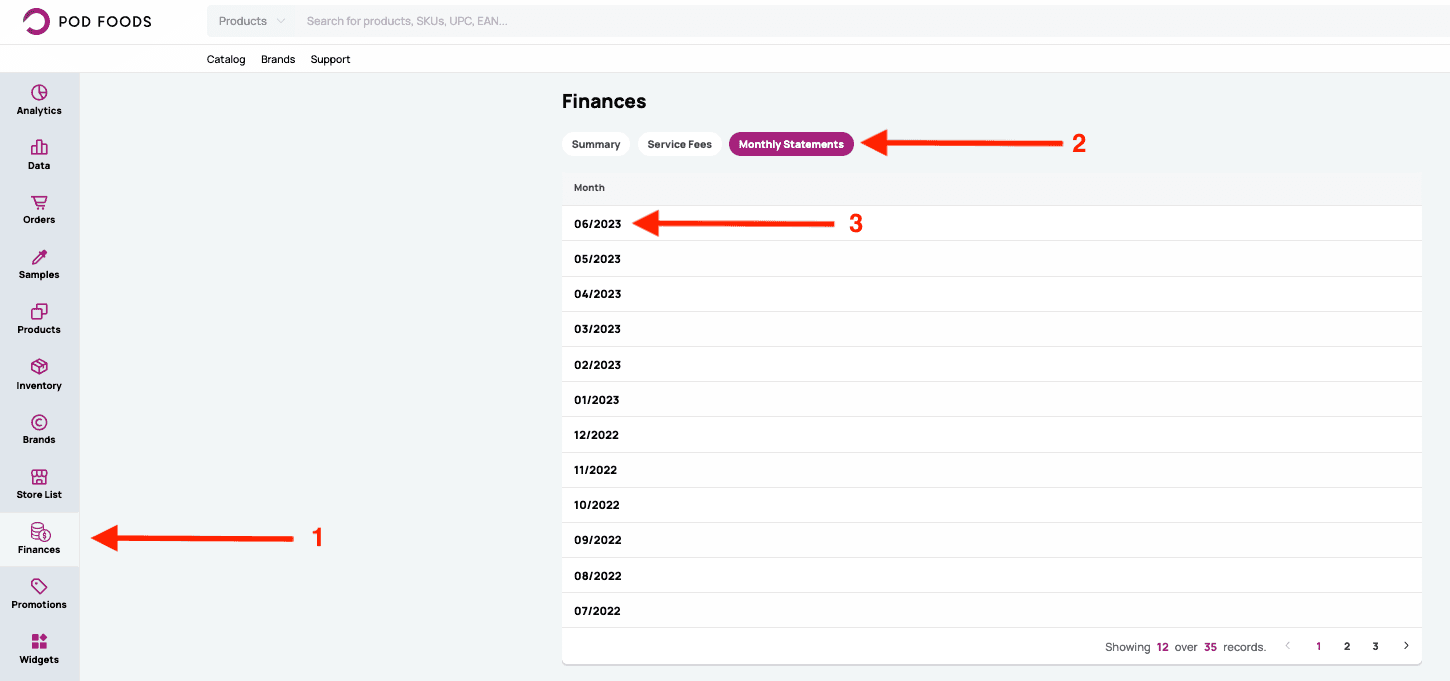Screen dimensions: 1450x681
Task: Open Products in the sidebar
Action: (39, 319)
